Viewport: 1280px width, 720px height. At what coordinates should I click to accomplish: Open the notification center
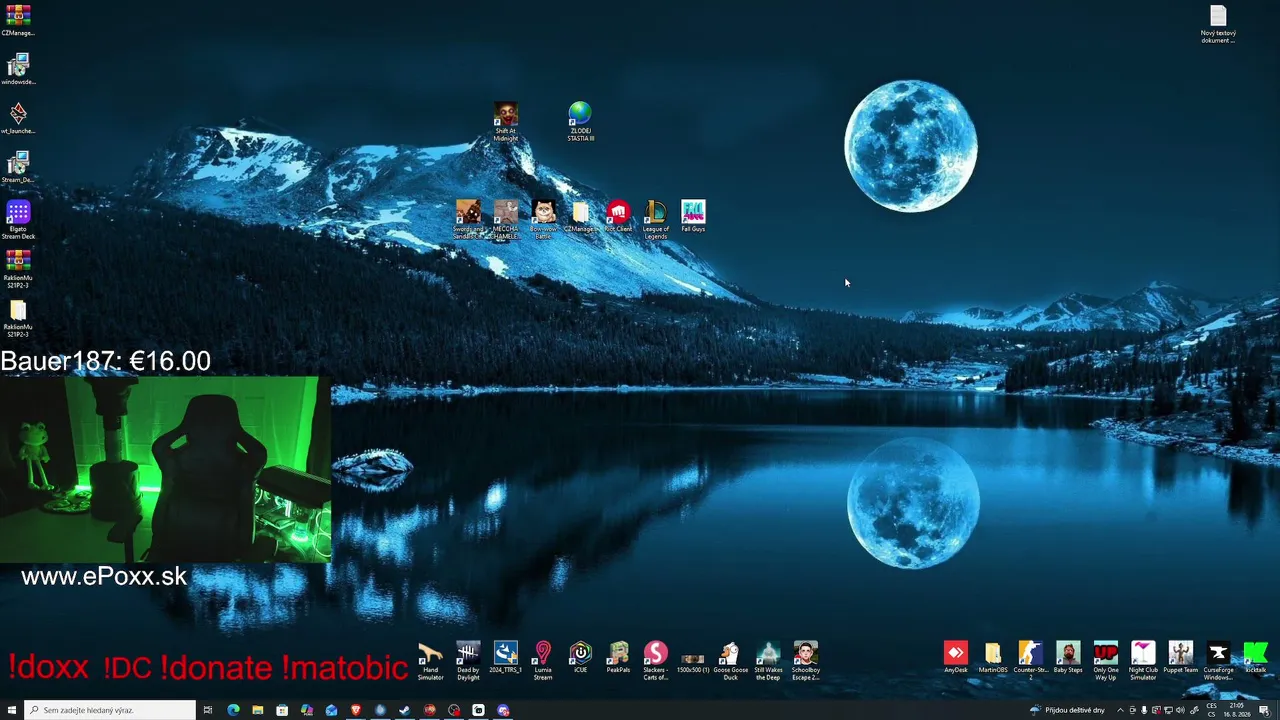tap(1265, 710)
